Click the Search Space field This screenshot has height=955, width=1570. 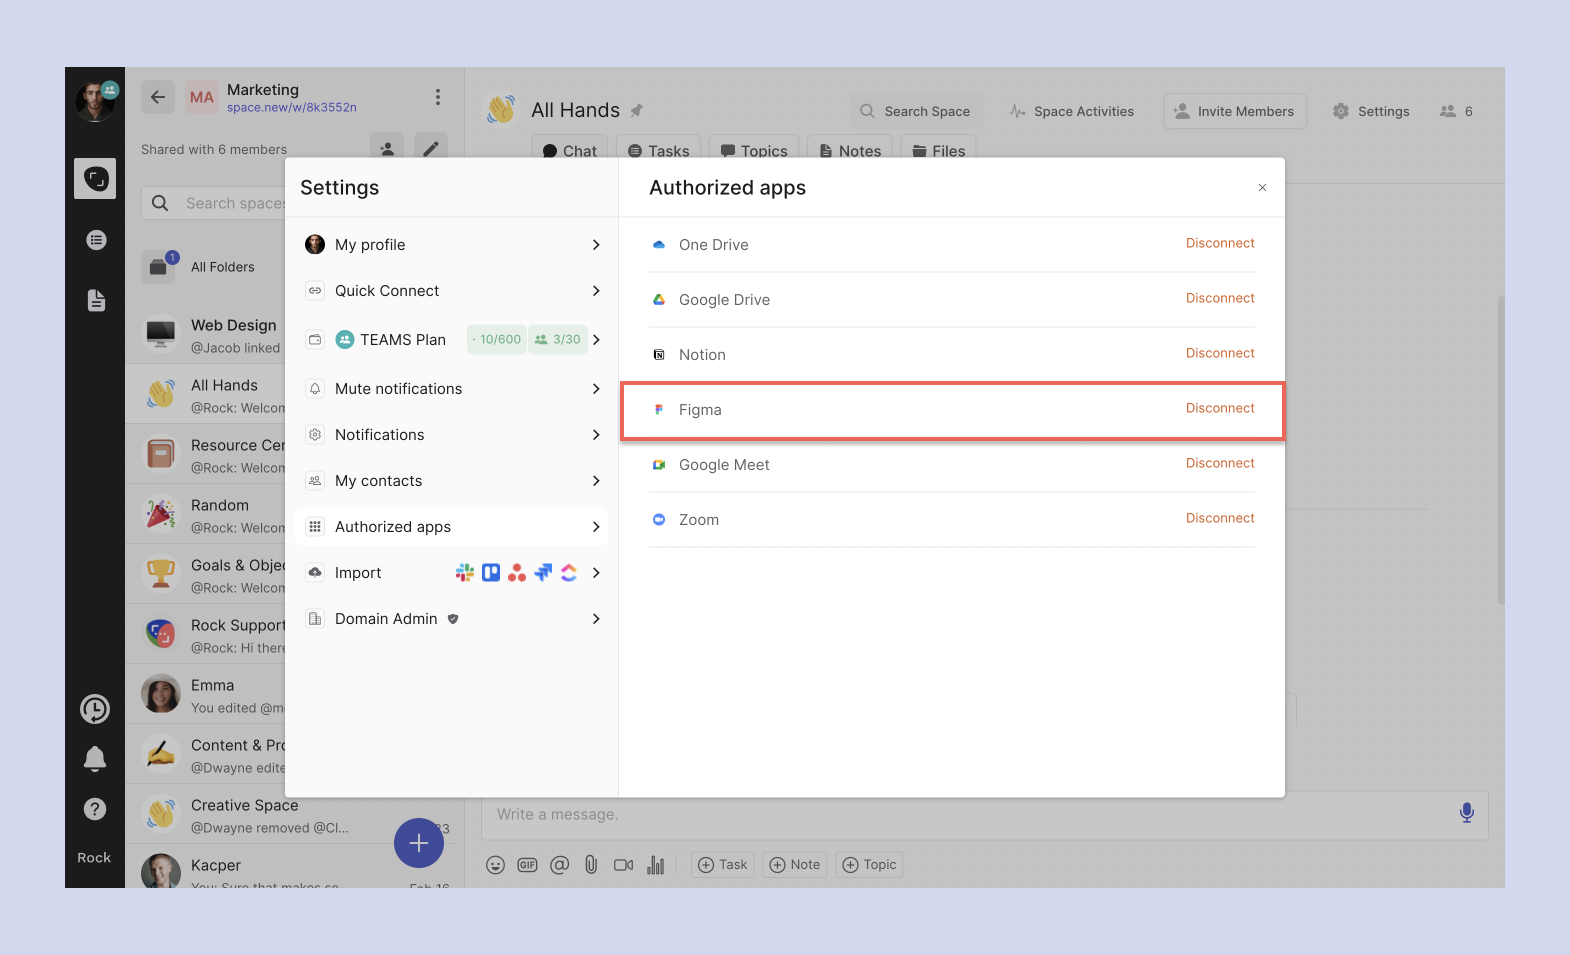[916, 111]
